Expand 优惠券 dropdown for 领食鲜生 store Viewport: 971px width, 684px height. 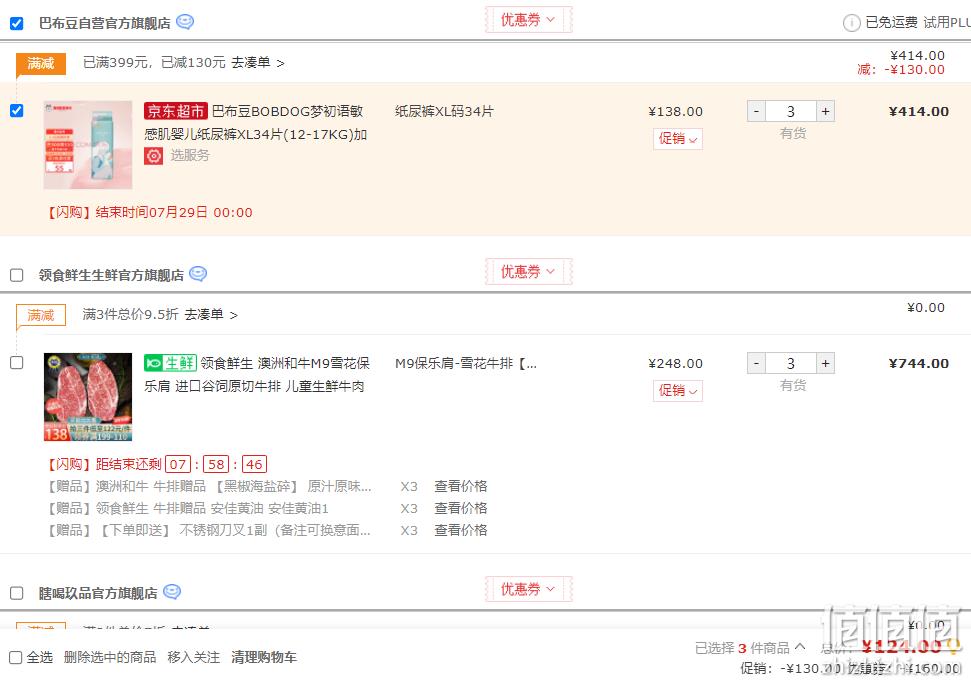[528, 272]
